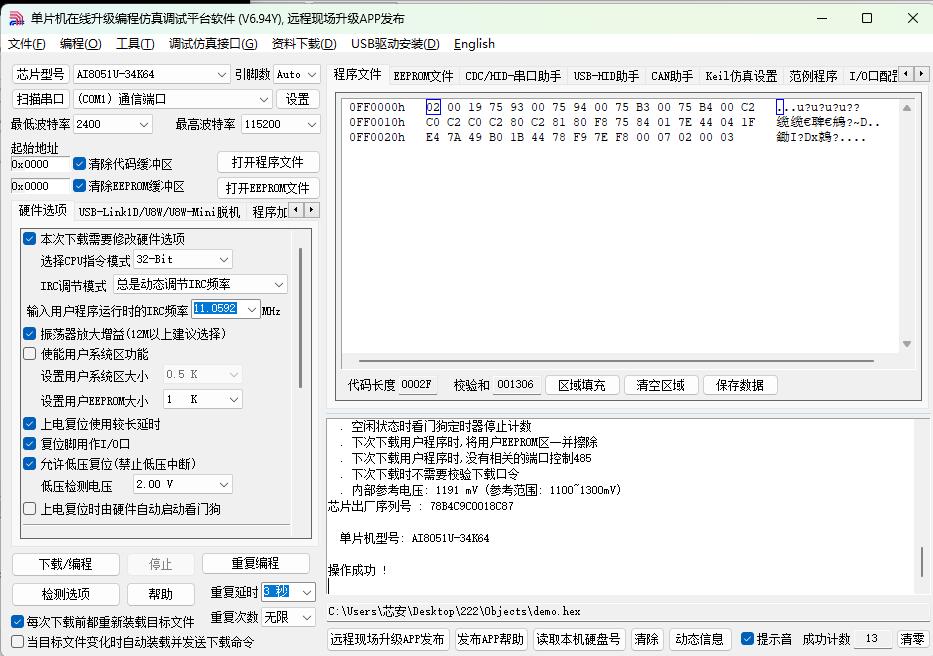Toggle 复位脚用作I/O口 checkbox

[x=29, y=443]
